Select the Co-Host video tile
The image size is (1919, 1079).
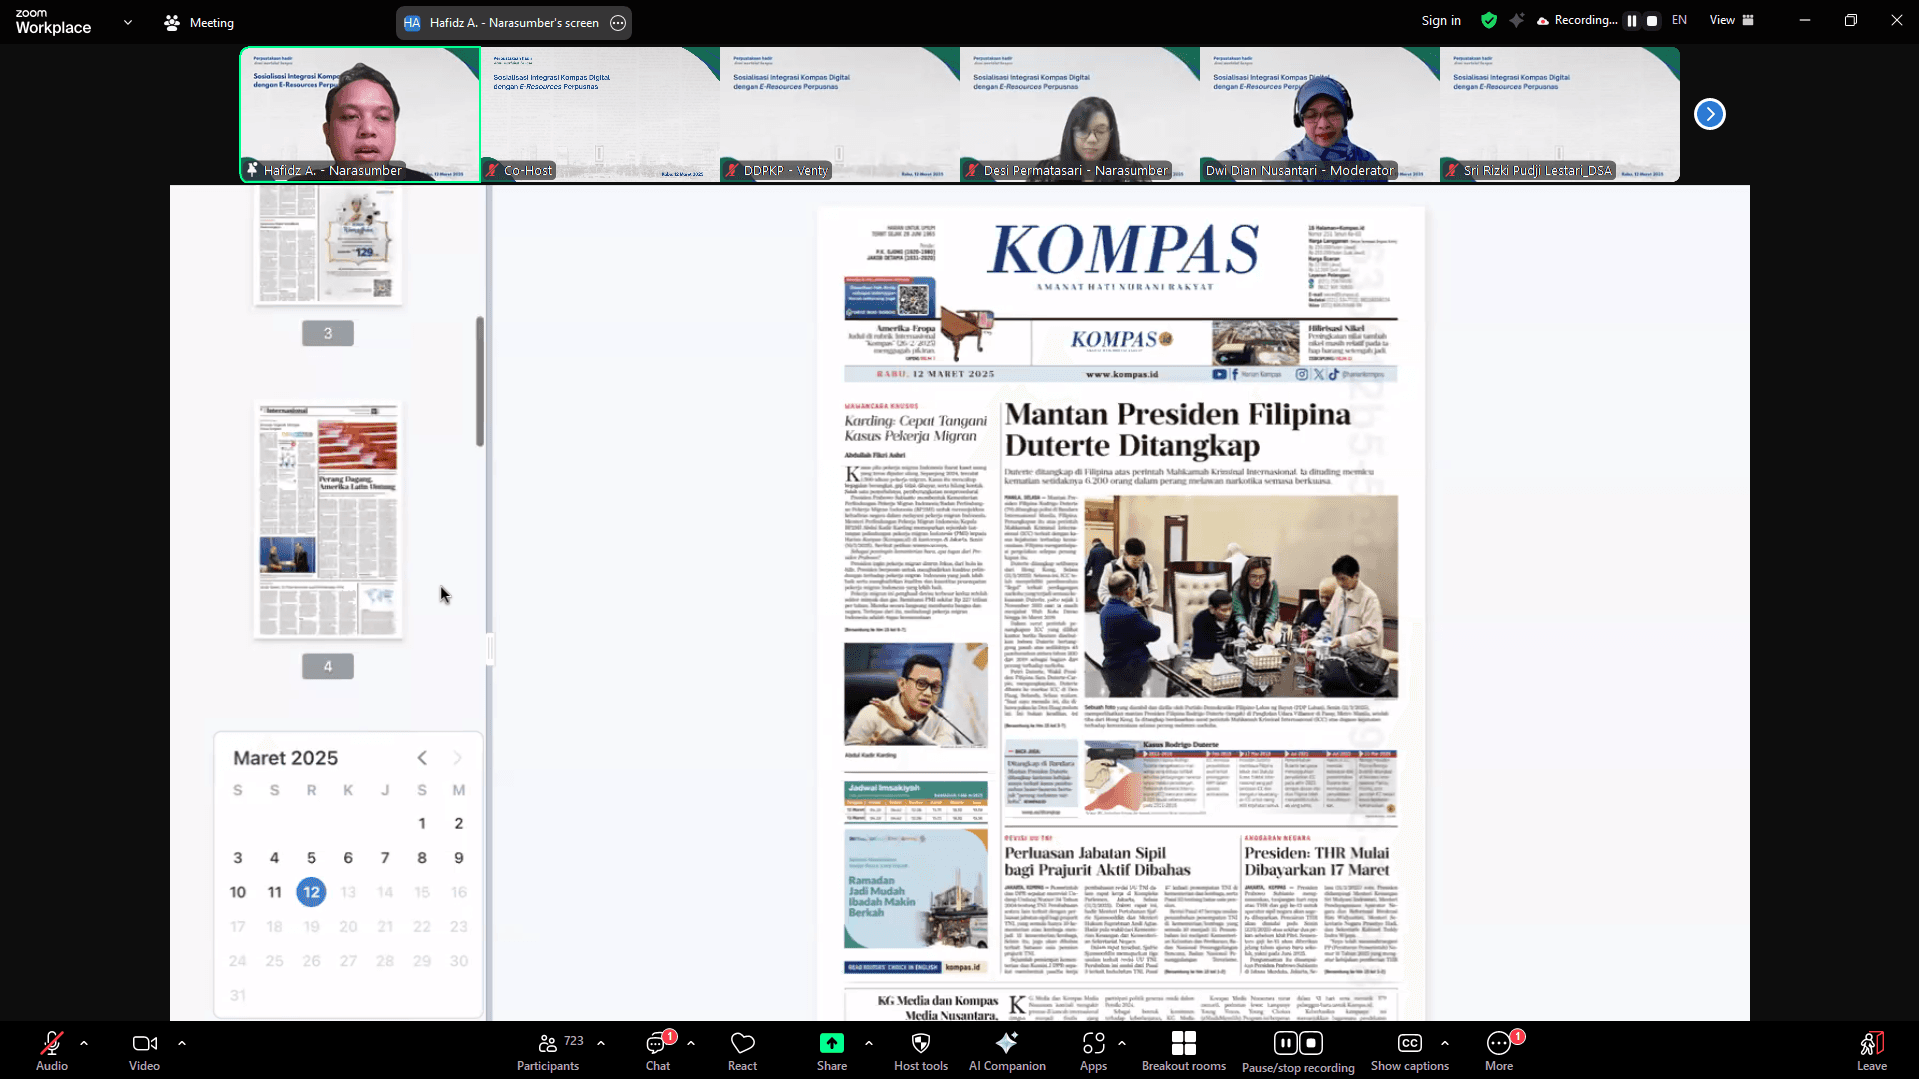coord(600,114)
